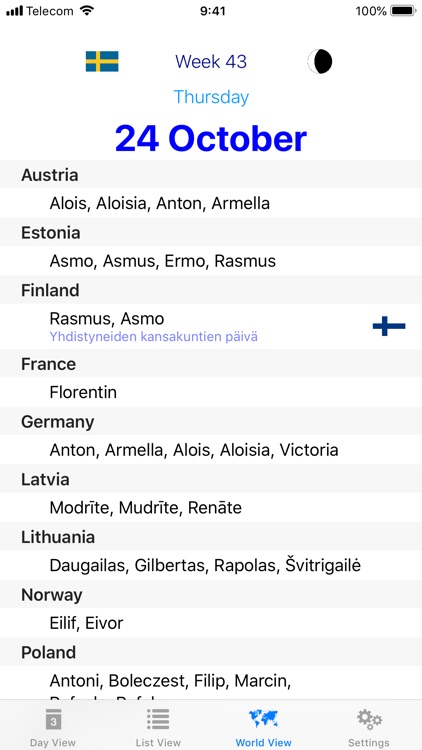Tap the moon phase icon
The width and height of the screenshot is (422, 750).
coord(320,62)
